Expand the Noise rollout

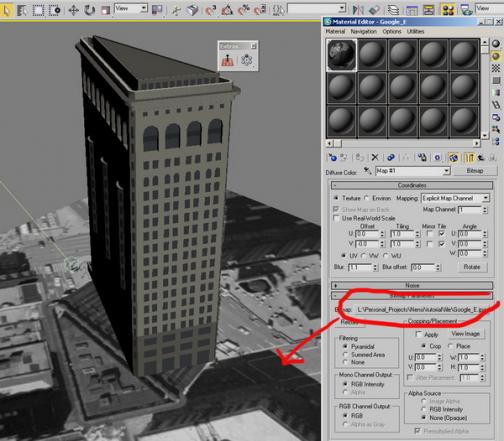pyautogui.click(x=412, y=285)
